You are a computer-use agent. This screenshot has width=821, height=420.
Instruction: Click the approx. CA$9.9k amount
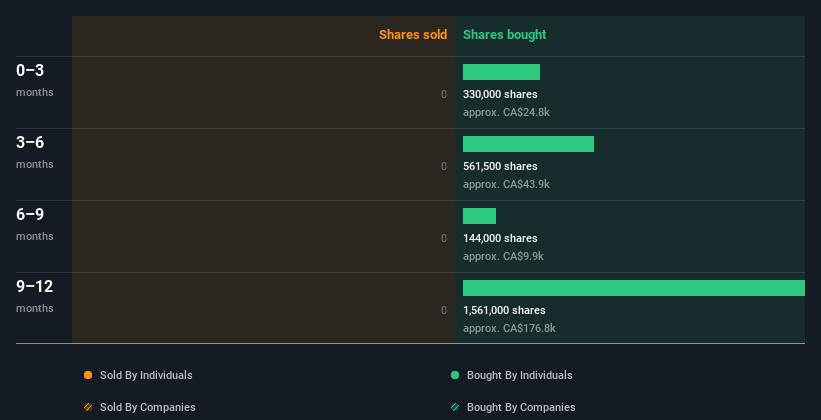[x=503, y=256]
